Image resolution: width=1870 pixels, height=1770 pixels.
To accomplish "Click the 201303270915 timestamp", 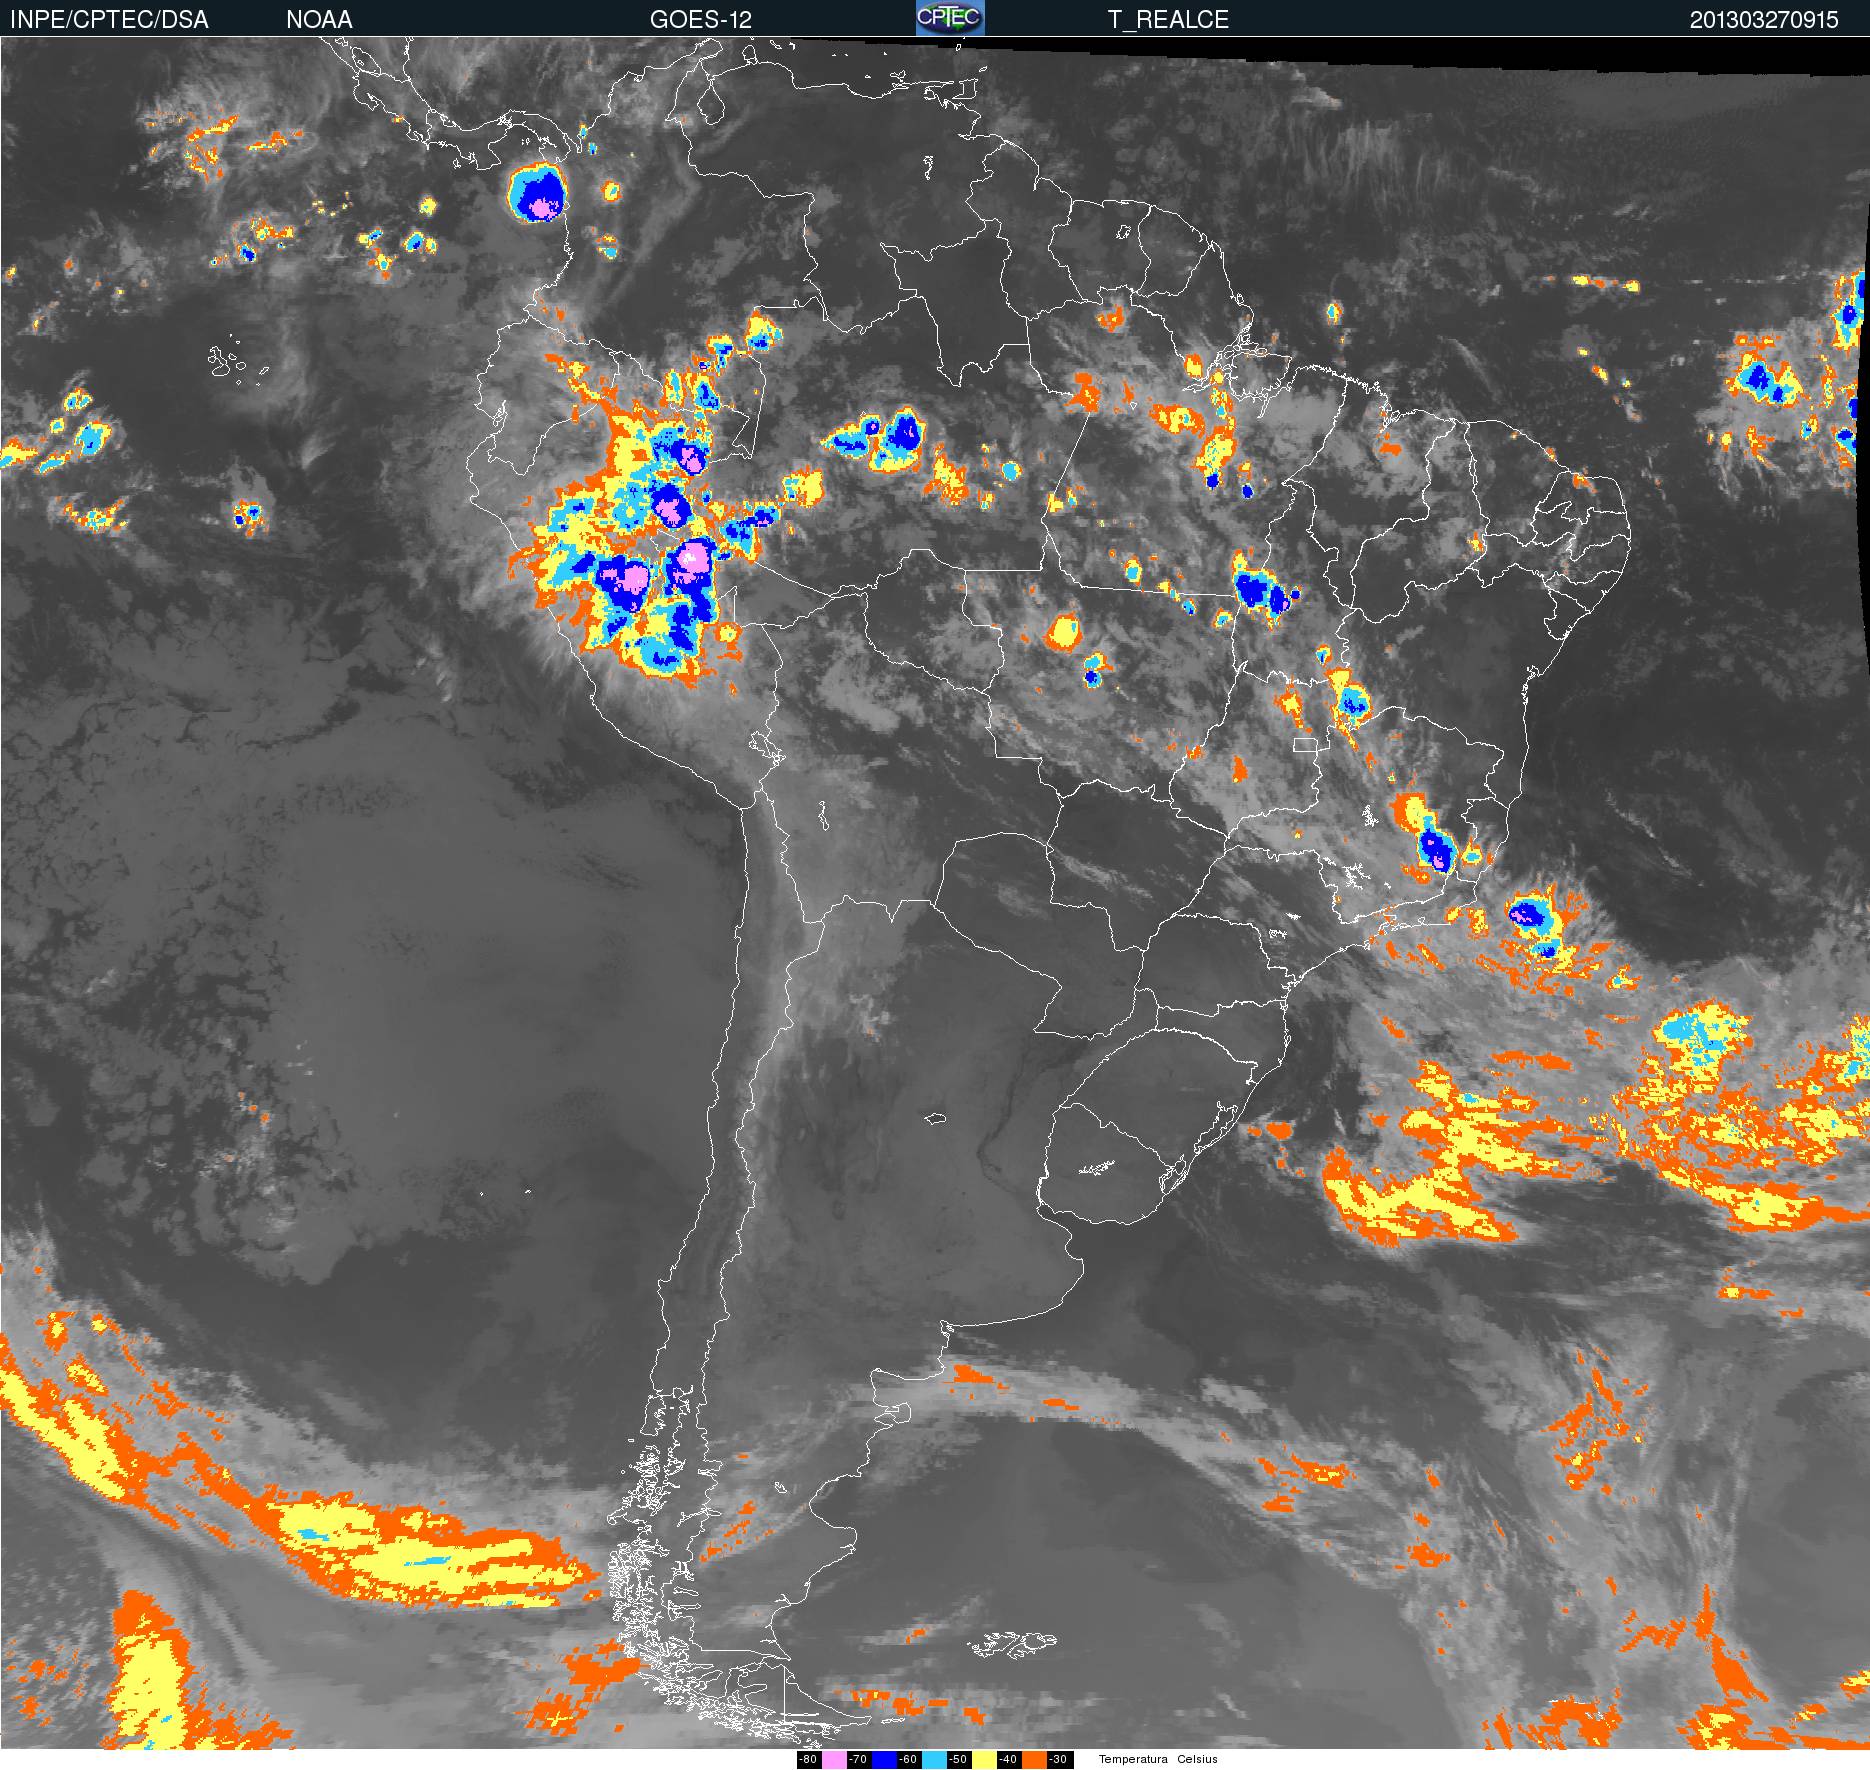I will [1764, 20].
